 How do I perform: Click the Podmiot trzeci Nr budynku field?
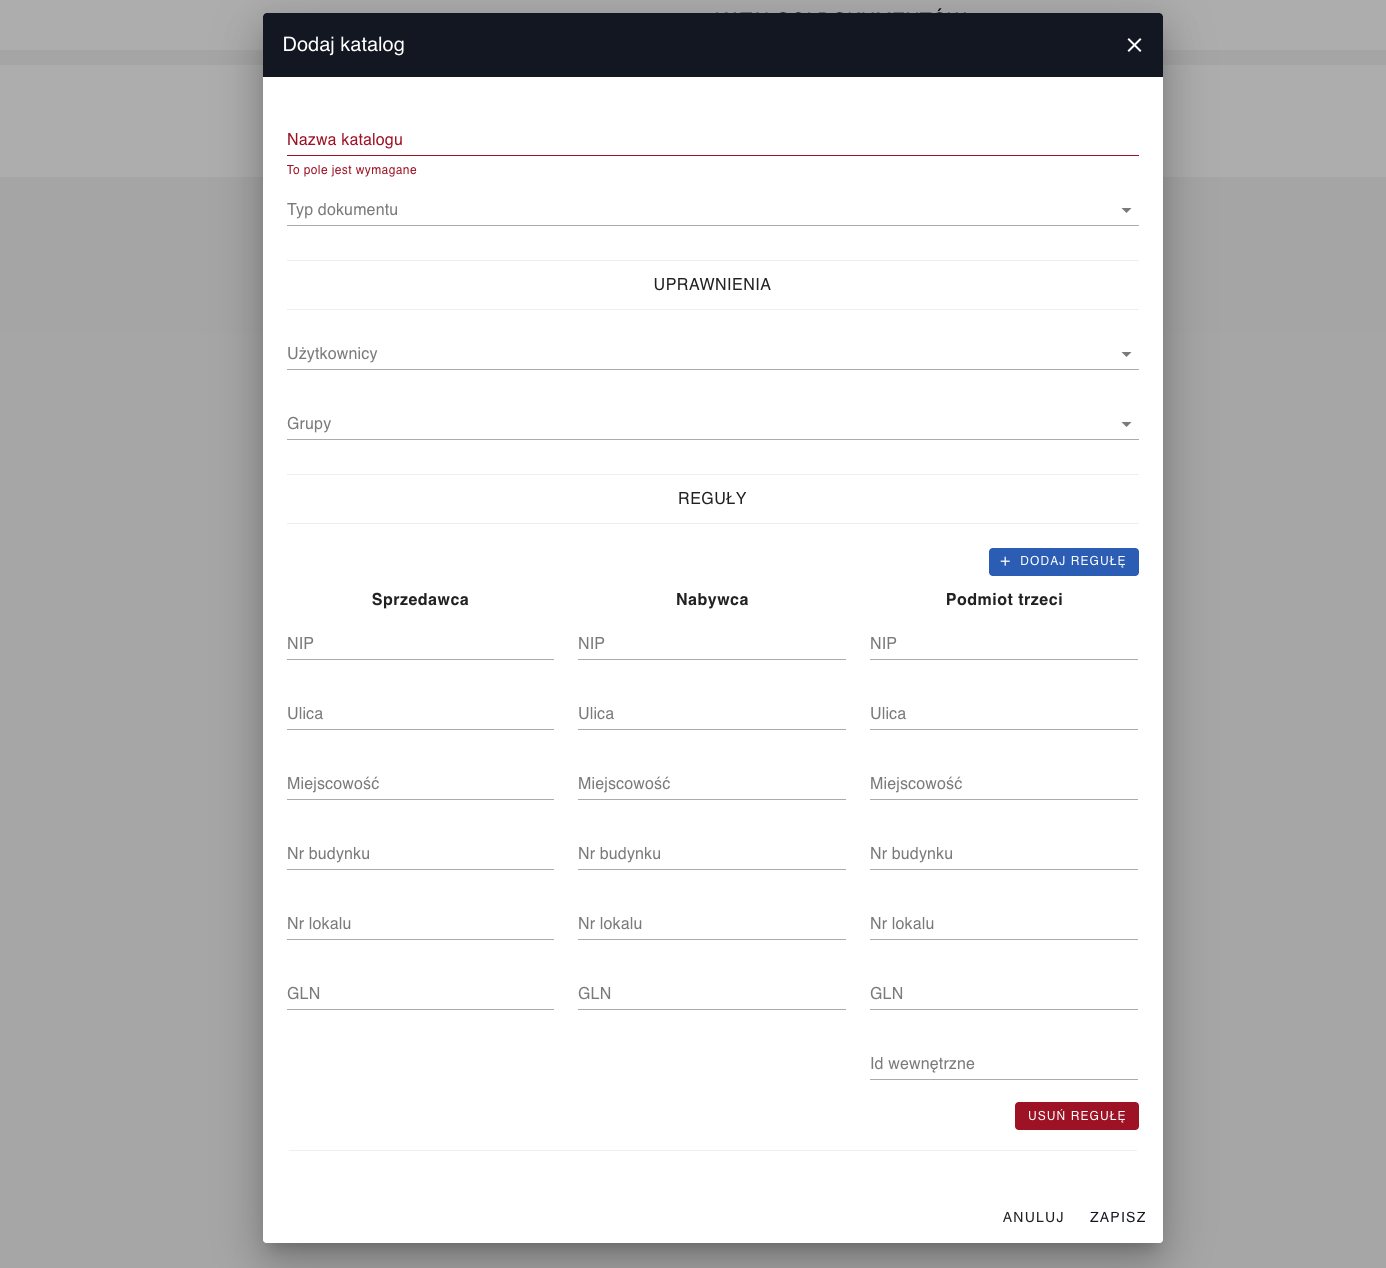[x=1003, y=854]
